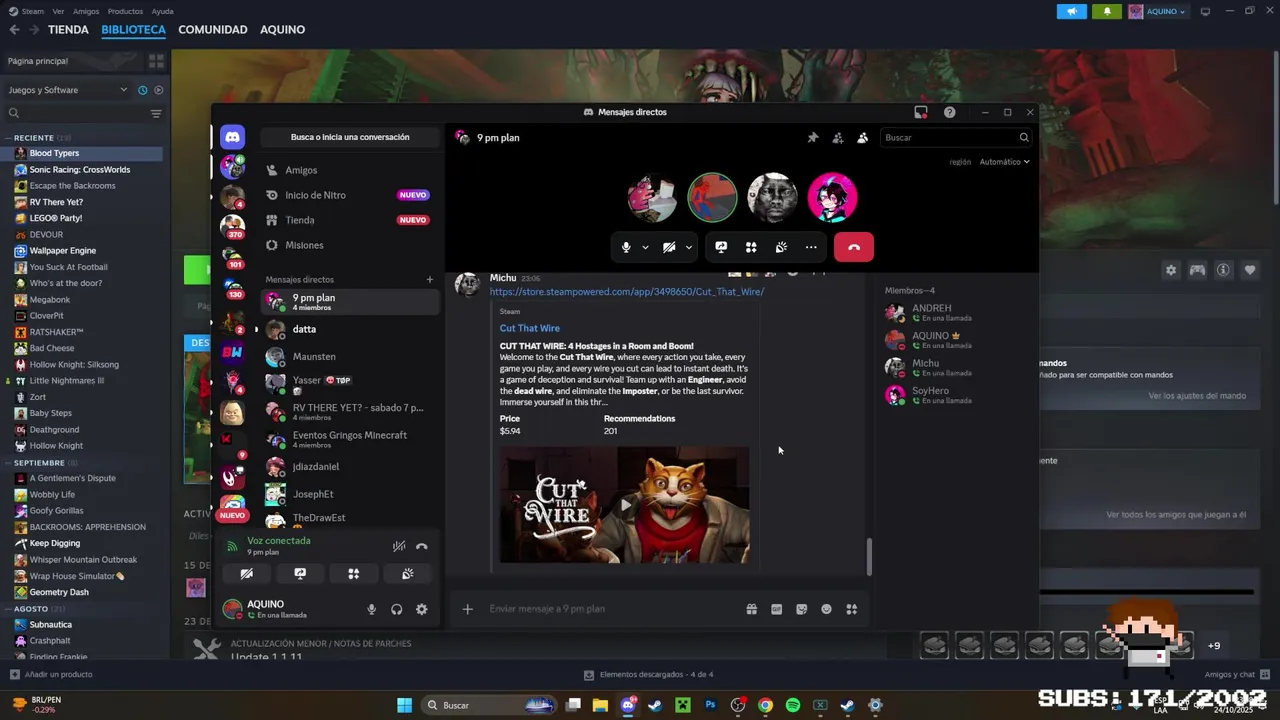Open GIF picker
Screen dimensions: 1280x720
click(x=776, y=609)
